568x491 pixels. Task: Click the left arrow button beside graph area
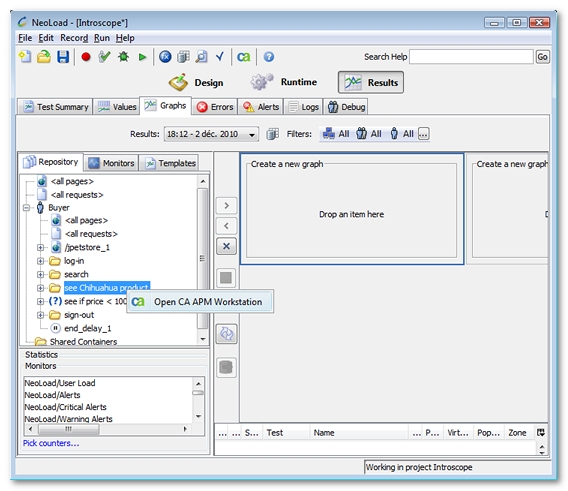point(226,226)
